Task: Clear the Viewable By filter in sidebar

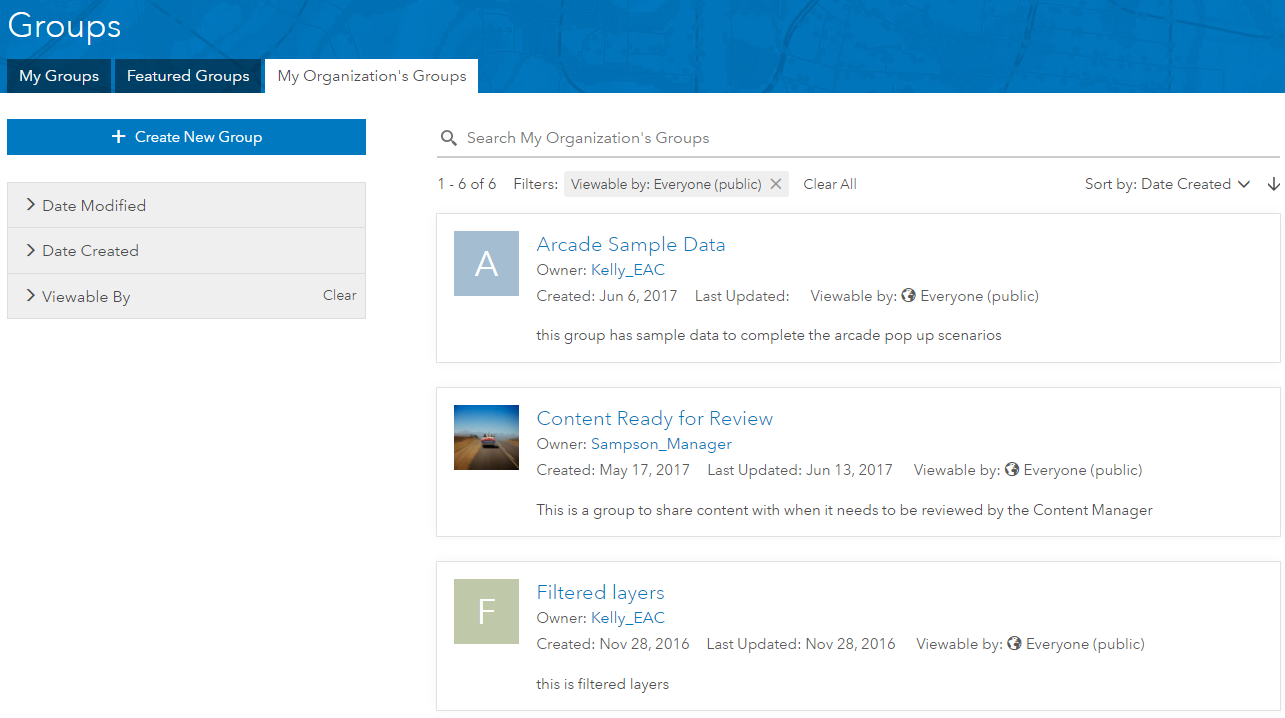Action: pyautogui.click(x=339, y=295)
